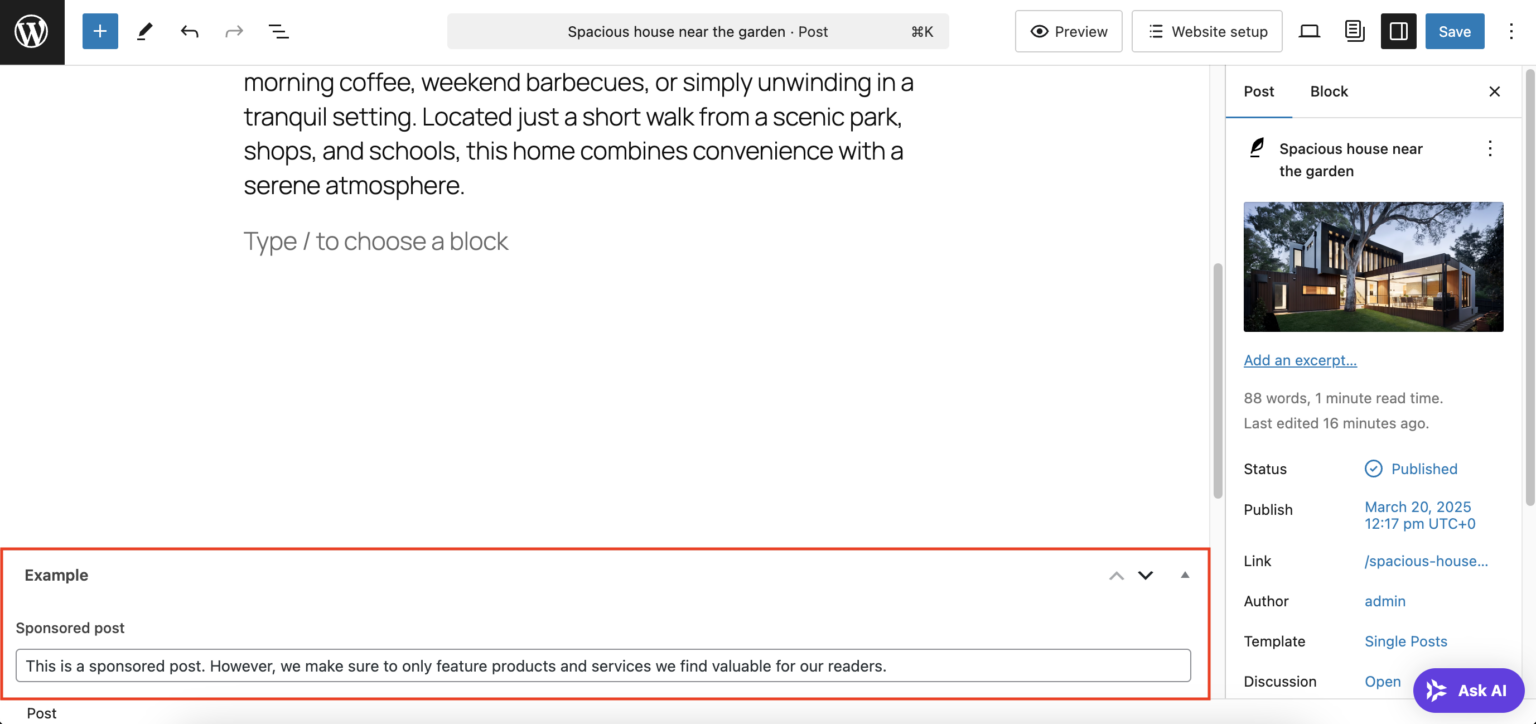Open the editor options three-dot menu
Screen dimensions: 1536x724
click(1512, 31)
